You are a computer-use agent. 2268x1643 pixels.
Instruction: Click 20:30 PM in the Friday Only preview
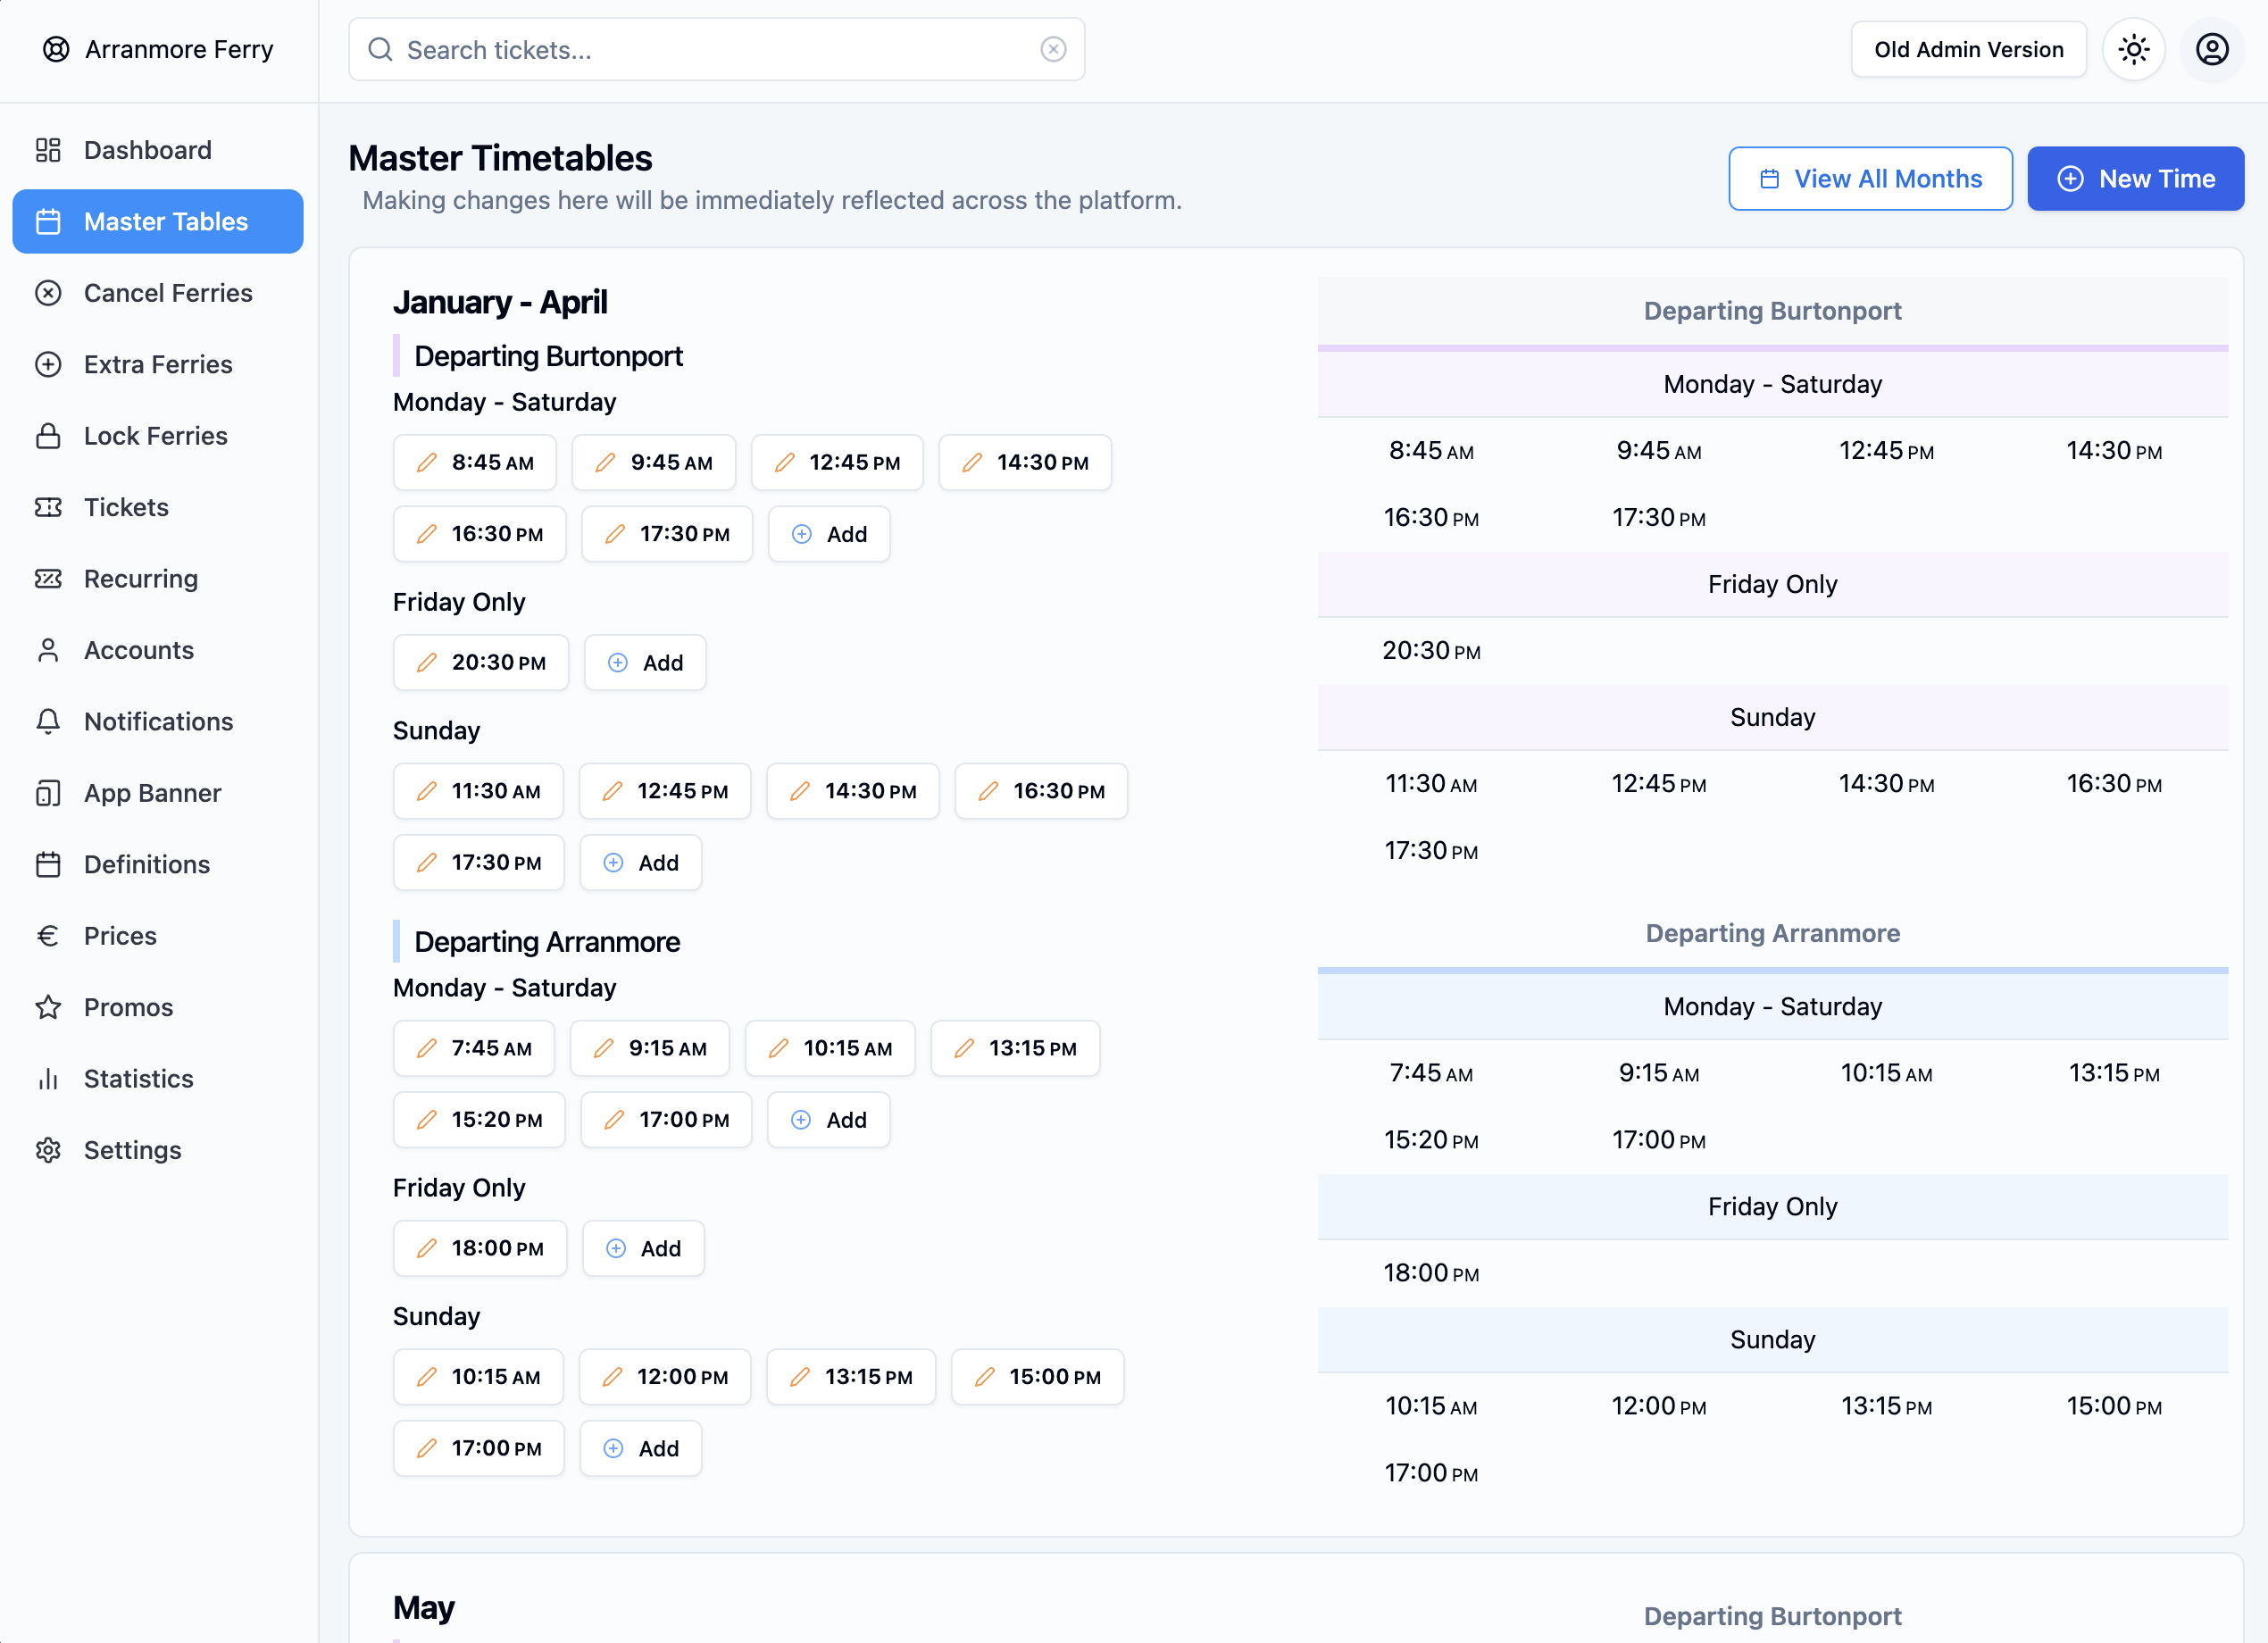[1431, 651]
